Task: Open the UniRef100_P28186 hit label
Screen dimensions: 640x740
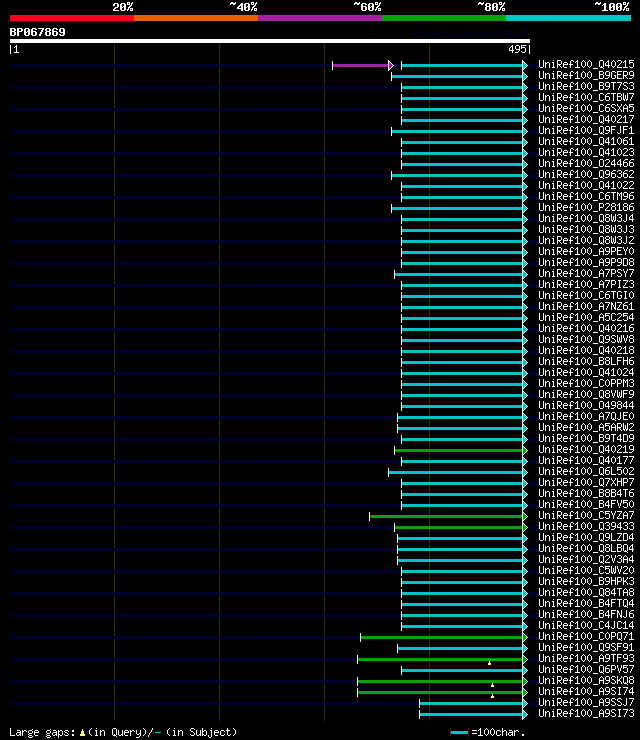Action: click(586, 207)
